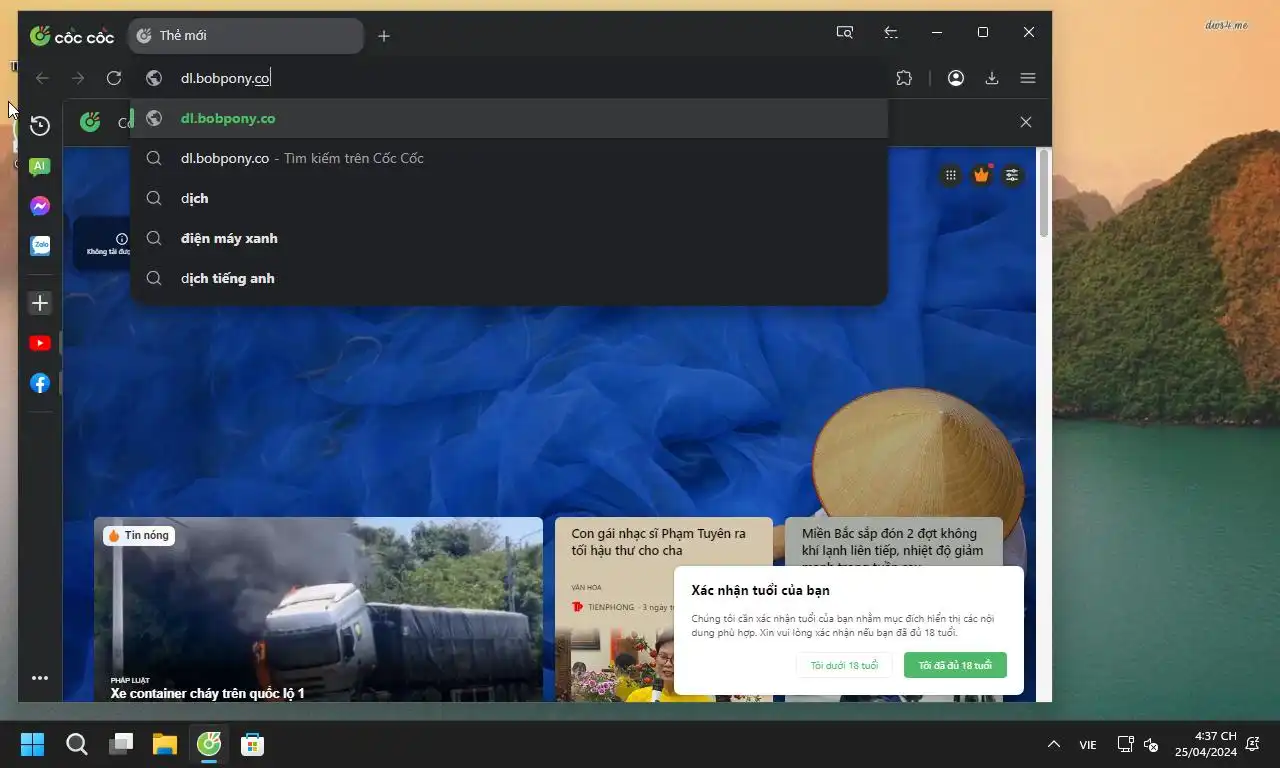The width and height of the screenshot is (1280, 768).
Task: Select the 'điện máy xanh' suggestion
Action: (510, 238)
